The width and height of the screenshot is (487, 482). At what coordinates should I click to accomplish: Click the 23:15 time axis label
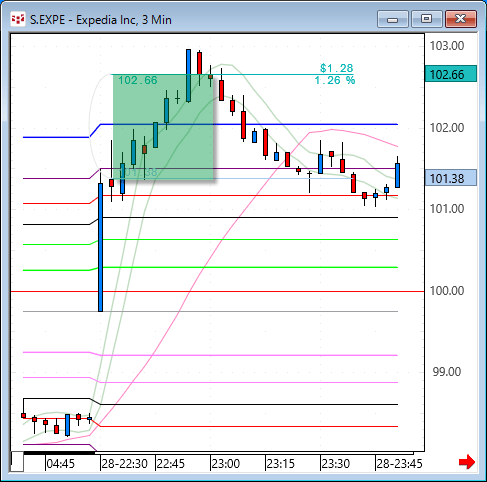click(x=281, y=464)
